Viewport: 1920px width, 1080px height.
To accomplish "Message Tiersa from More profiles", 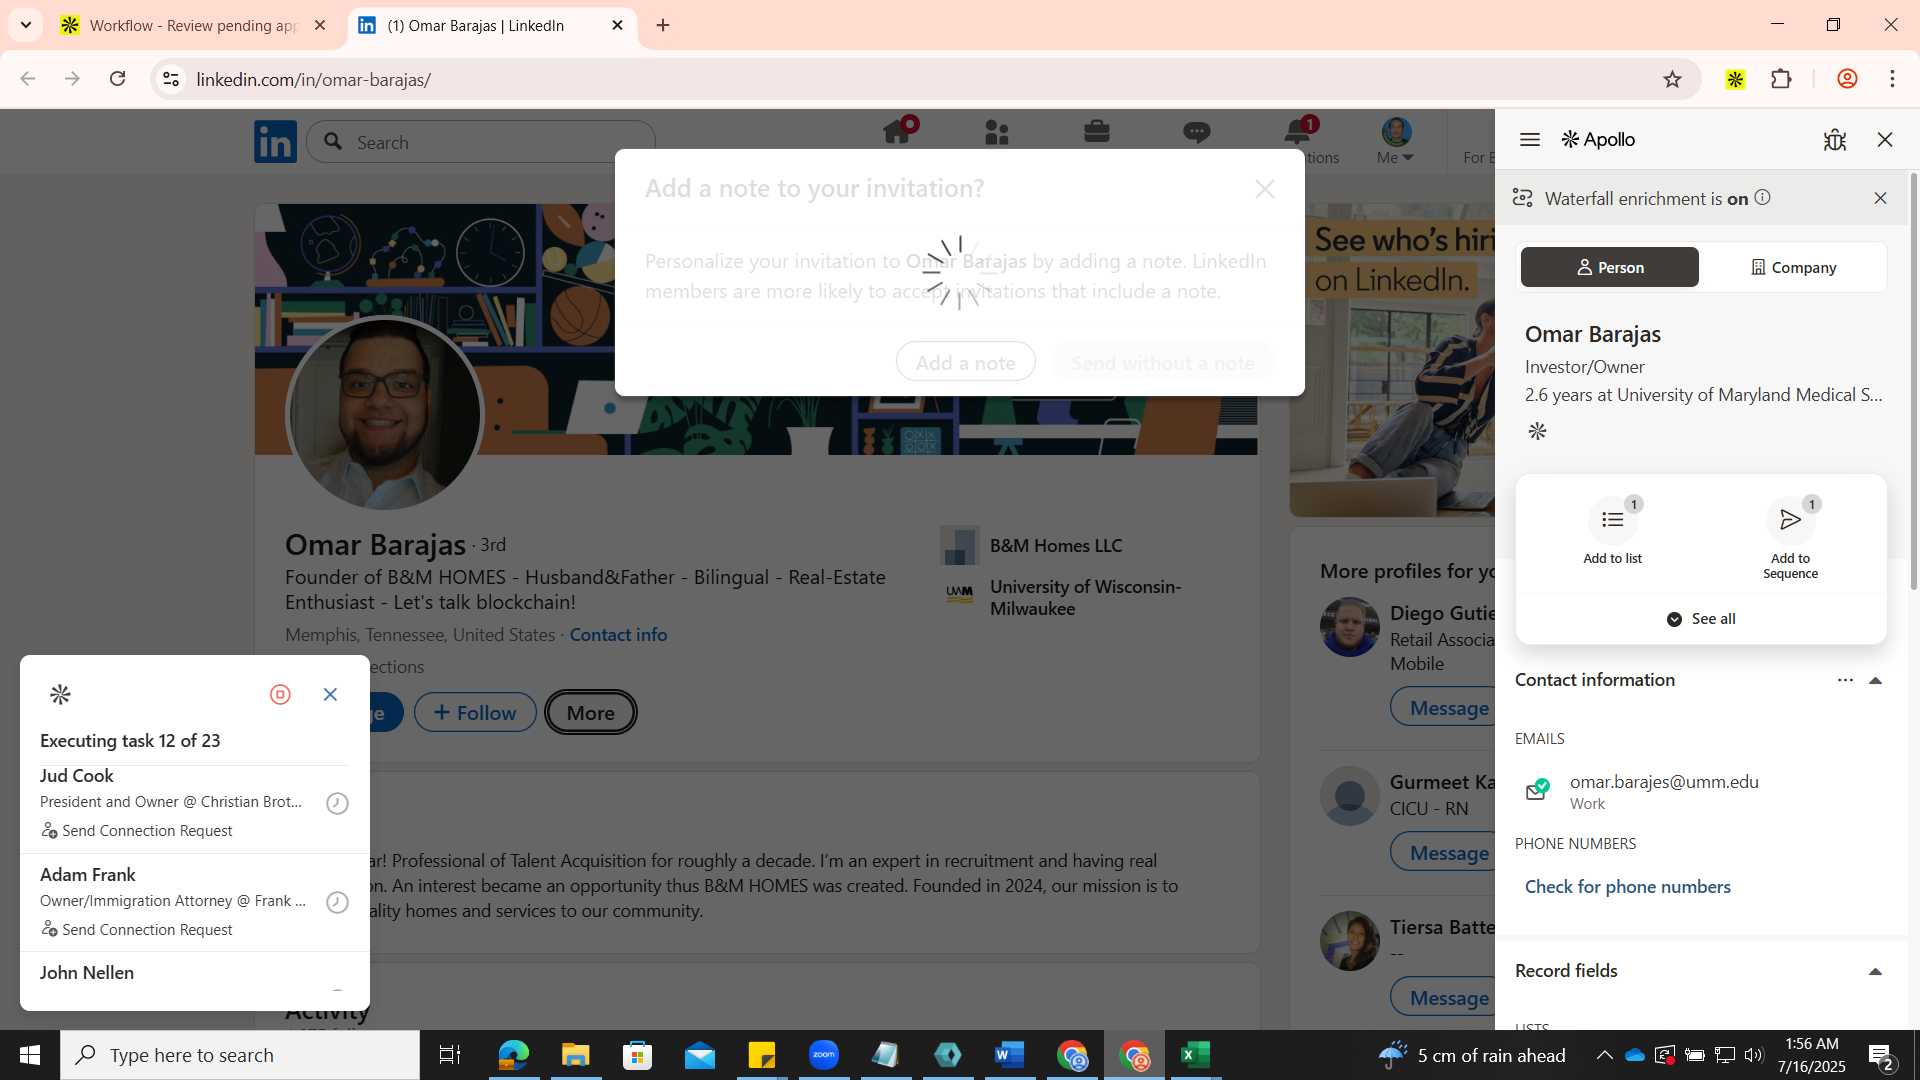I will coord(1442,998).
